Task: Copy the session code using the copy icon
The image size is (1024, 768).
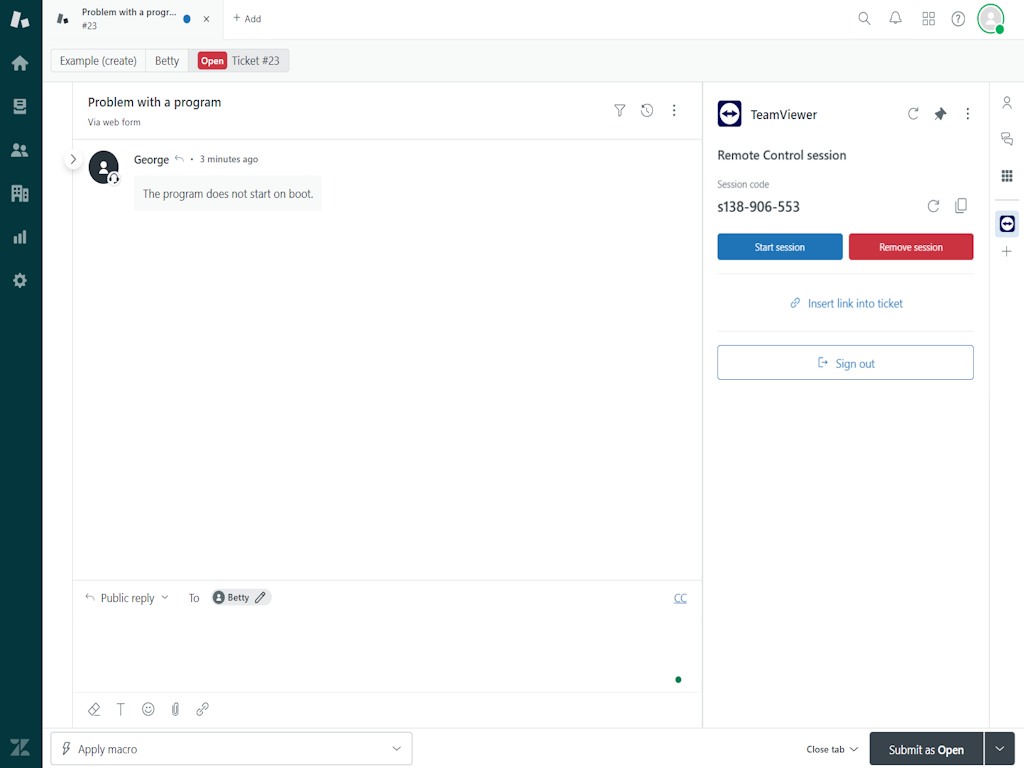Action: [x=961, y=206]
